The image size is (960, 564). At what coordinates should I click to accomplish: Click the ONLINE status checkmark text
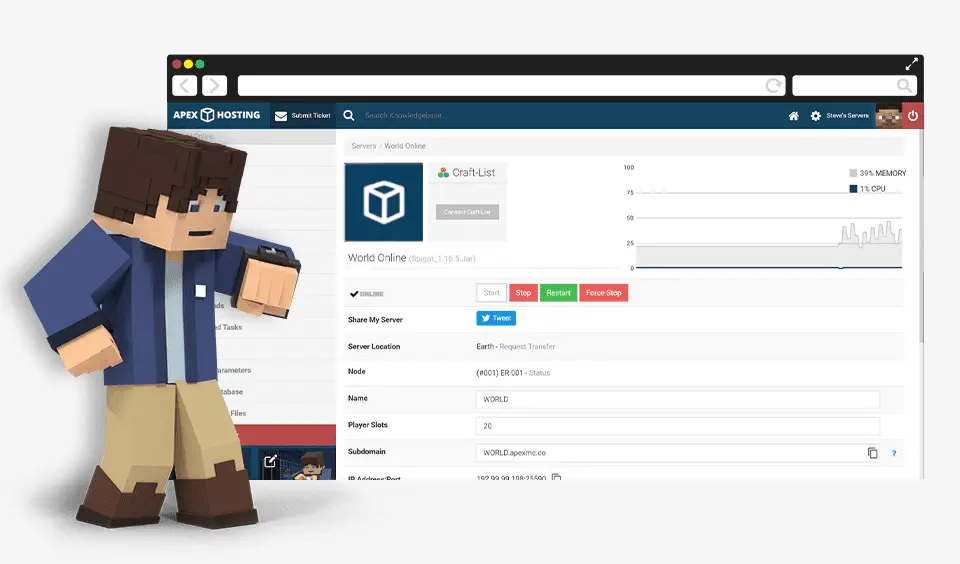click(x=367, y=294)
